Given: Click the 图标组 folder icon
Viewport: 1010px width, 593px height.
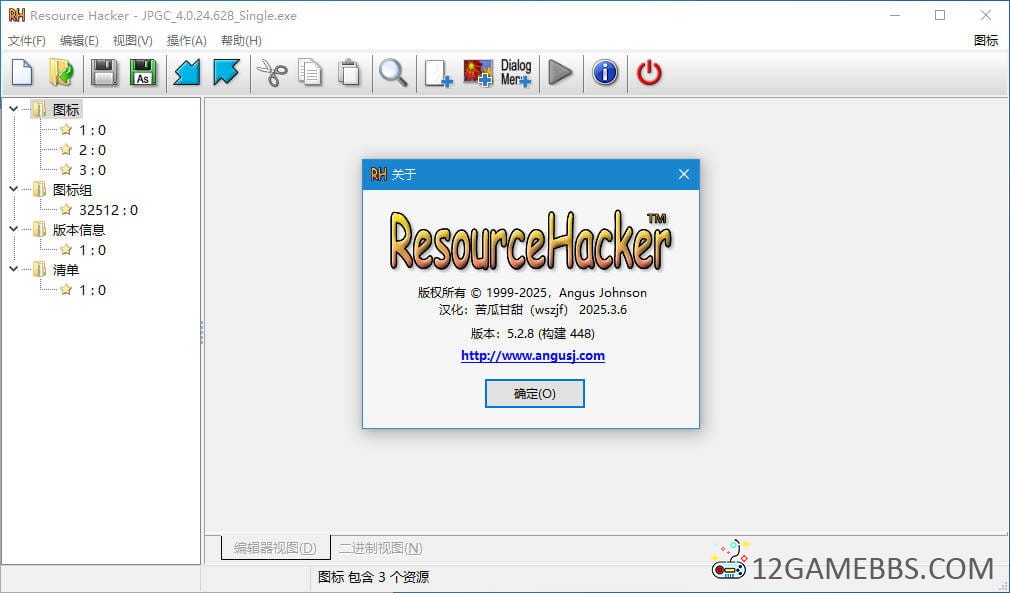Looking at the screenshot, I should pos(39,190).
